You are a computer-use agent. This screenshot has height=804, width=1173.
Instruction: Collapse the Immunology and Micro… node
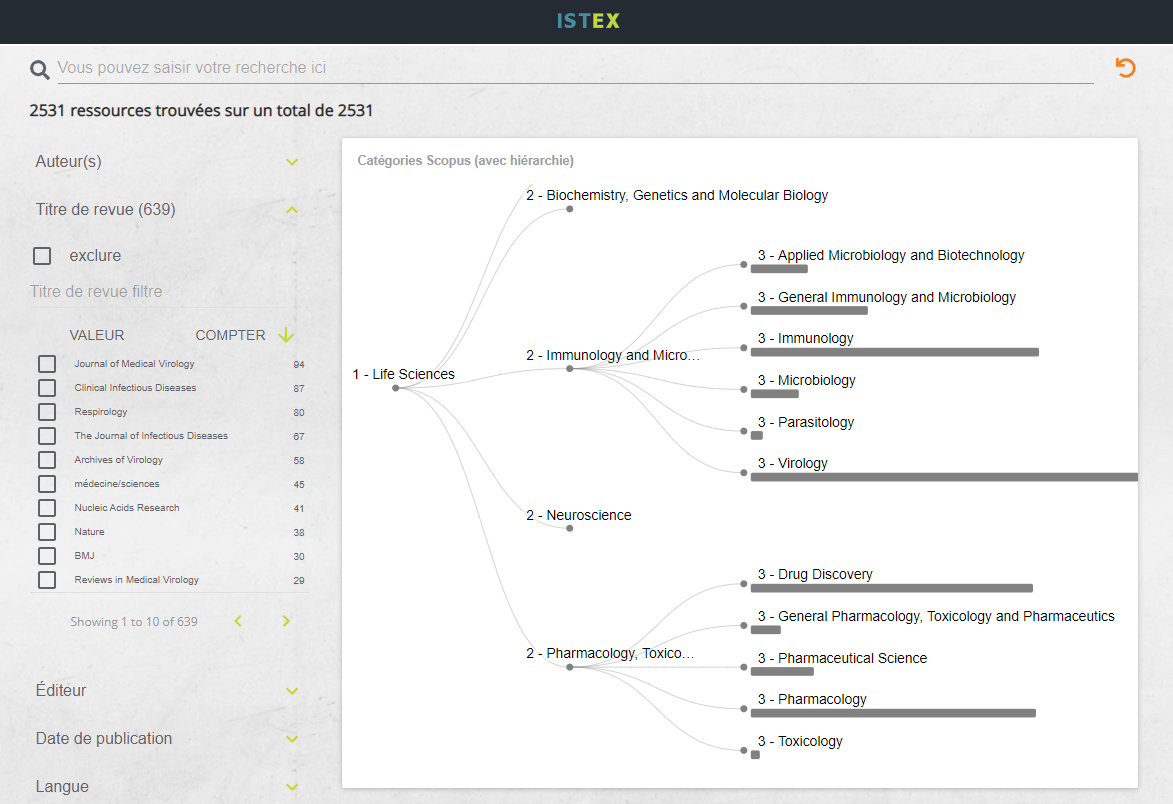point(569,368)
